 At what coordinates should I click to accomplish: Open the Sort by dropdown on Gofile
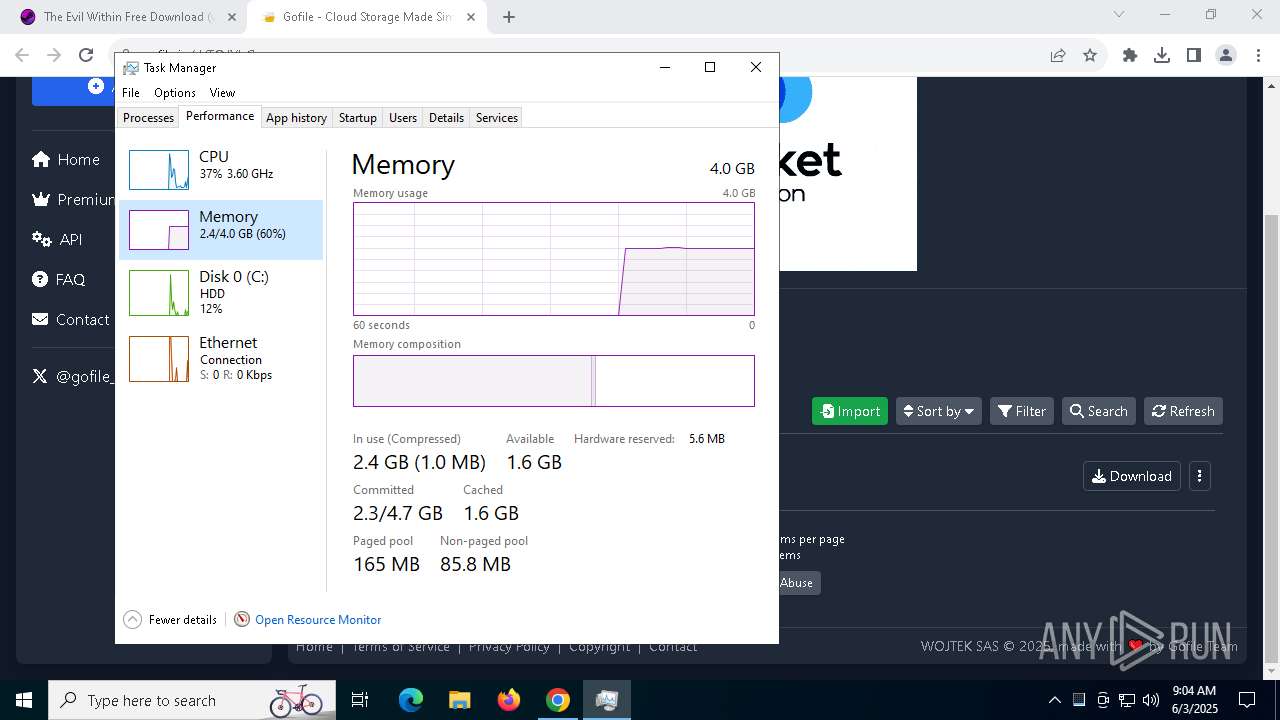coord(939,411)
